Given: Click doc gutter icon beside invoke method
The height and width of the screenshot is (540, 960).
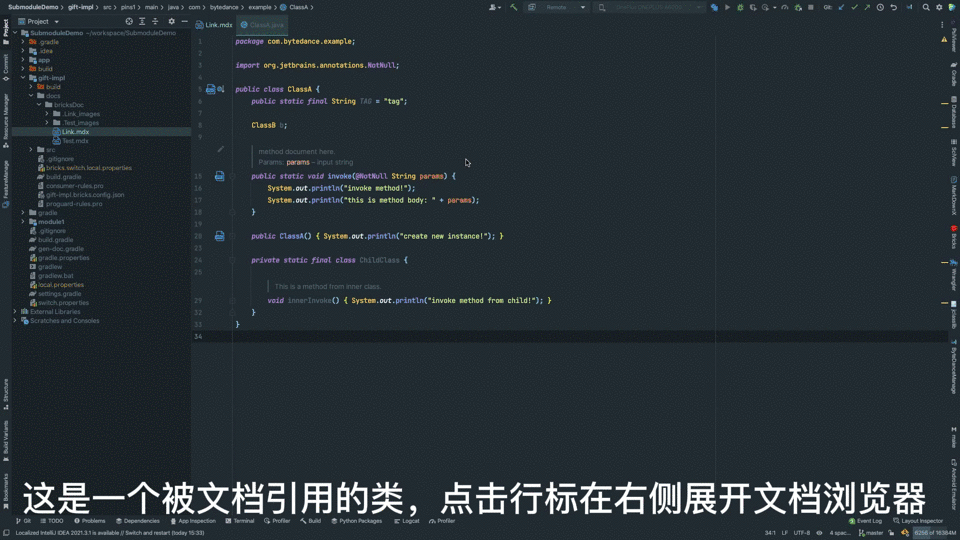Looking at the screenshot, I should click(x=219, y=176).
